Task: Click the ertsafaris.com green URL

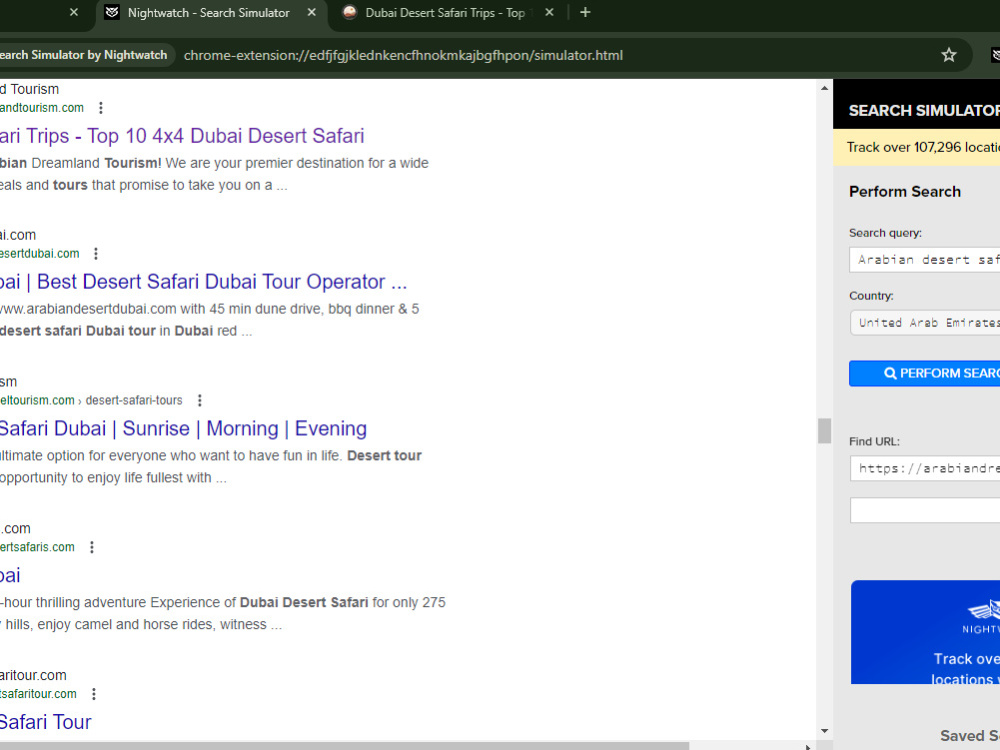Action: (x=37, y=547)
